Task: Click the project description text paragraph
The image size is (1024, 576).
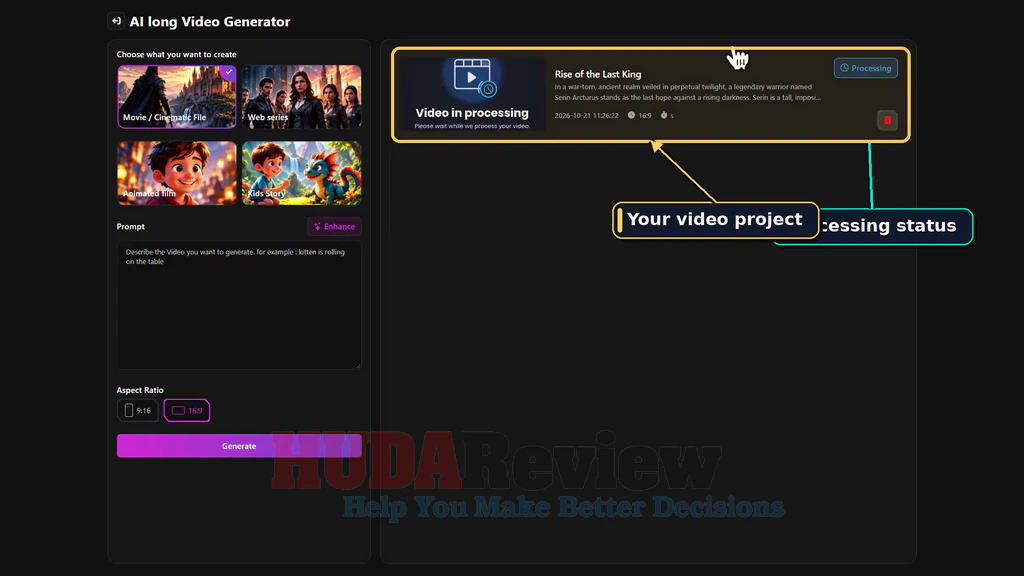Action: (x=687, y=92)
